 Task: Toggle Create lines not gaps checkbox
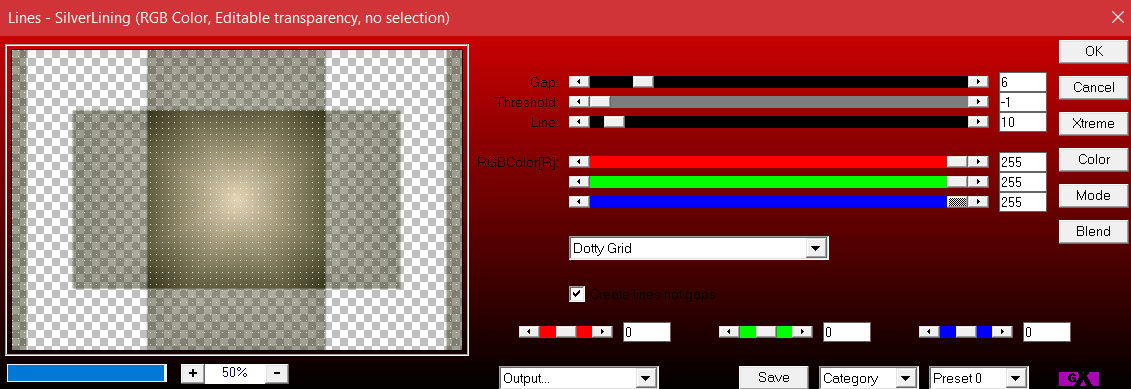[x=577, y=294]
